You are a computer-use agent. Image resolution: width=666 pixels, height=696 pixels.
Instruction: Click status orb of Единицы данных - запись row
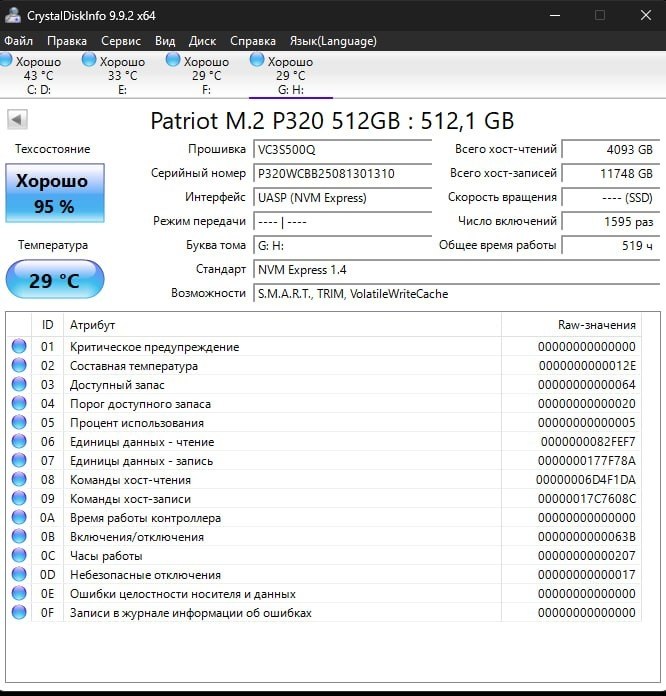tap(19, 460)
